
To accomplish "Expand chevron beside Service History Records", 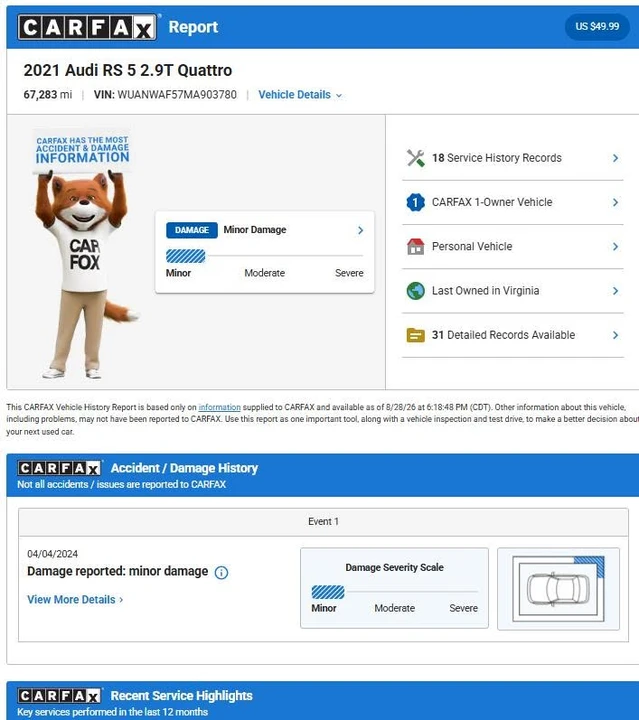I will pos(615,158).
